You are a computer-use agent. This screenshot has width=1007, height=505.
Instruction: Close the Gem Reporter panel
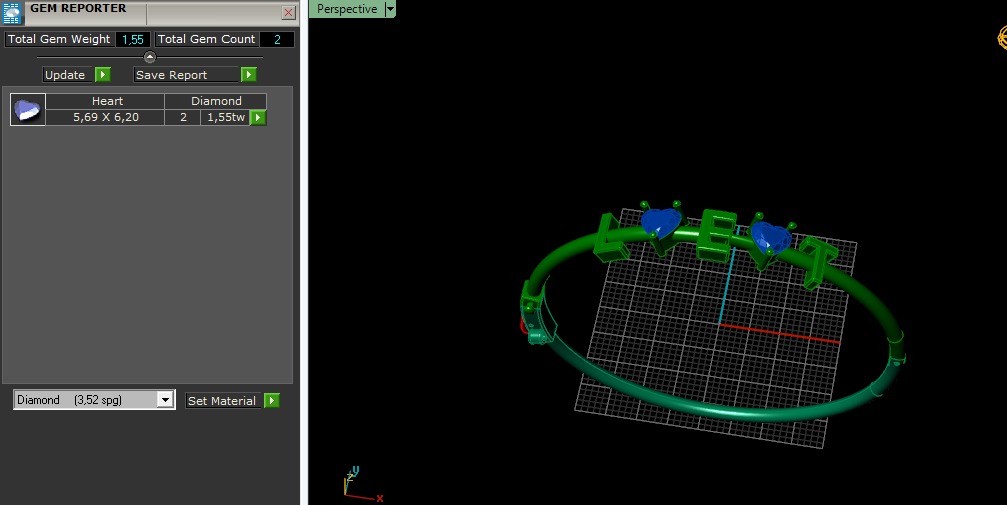[288, 12]
